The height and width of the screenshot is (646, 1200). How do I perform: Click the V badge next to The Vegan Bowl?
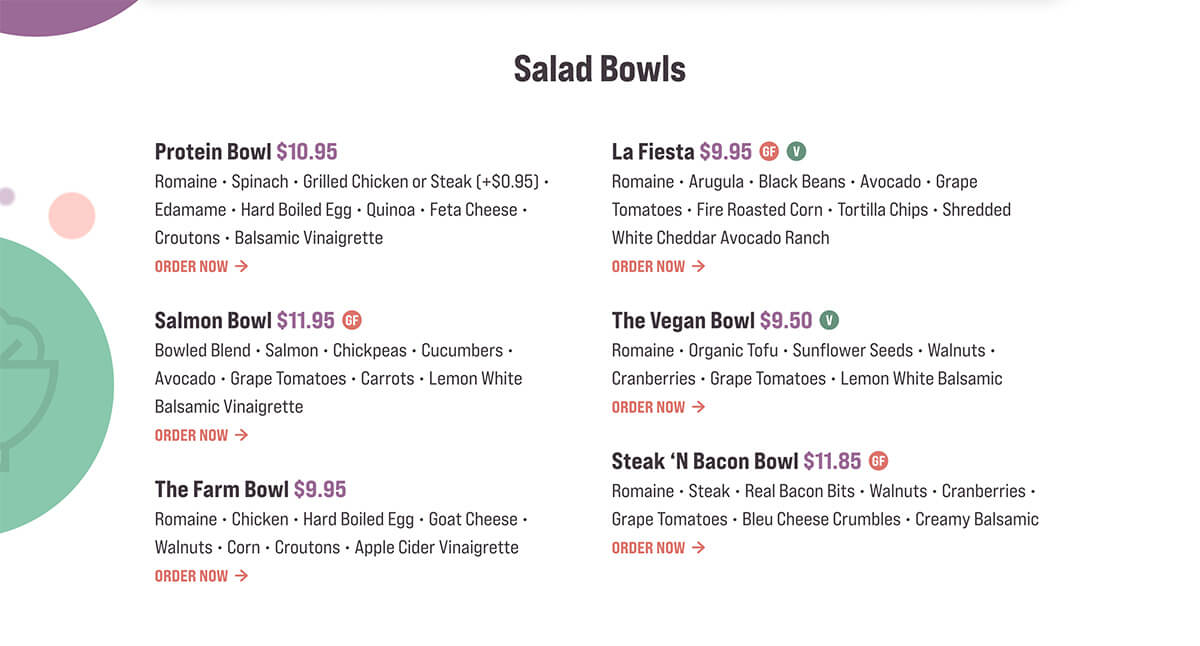[829, 320]
